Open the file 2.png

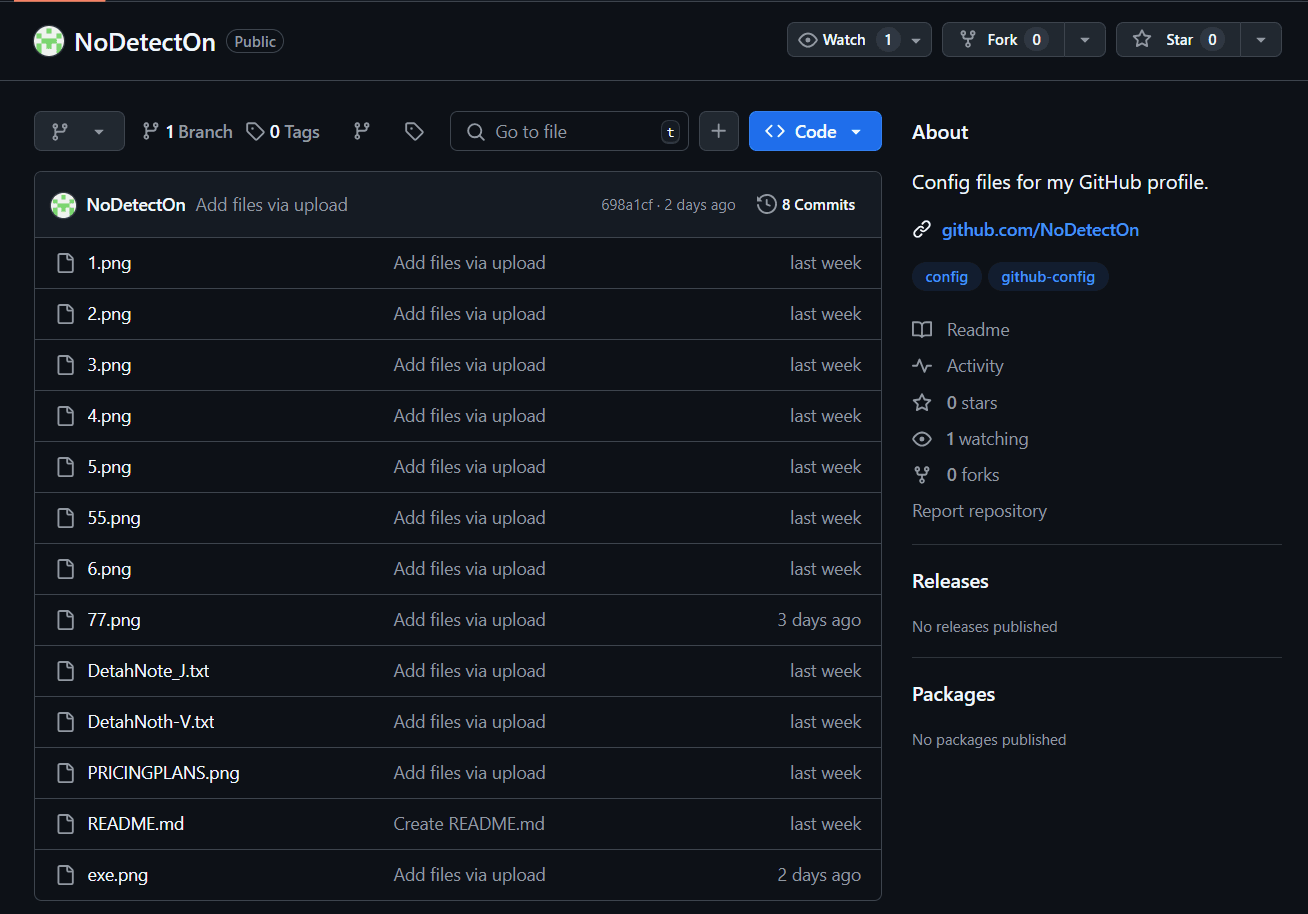pyautogui.click(x=109, y=314)
